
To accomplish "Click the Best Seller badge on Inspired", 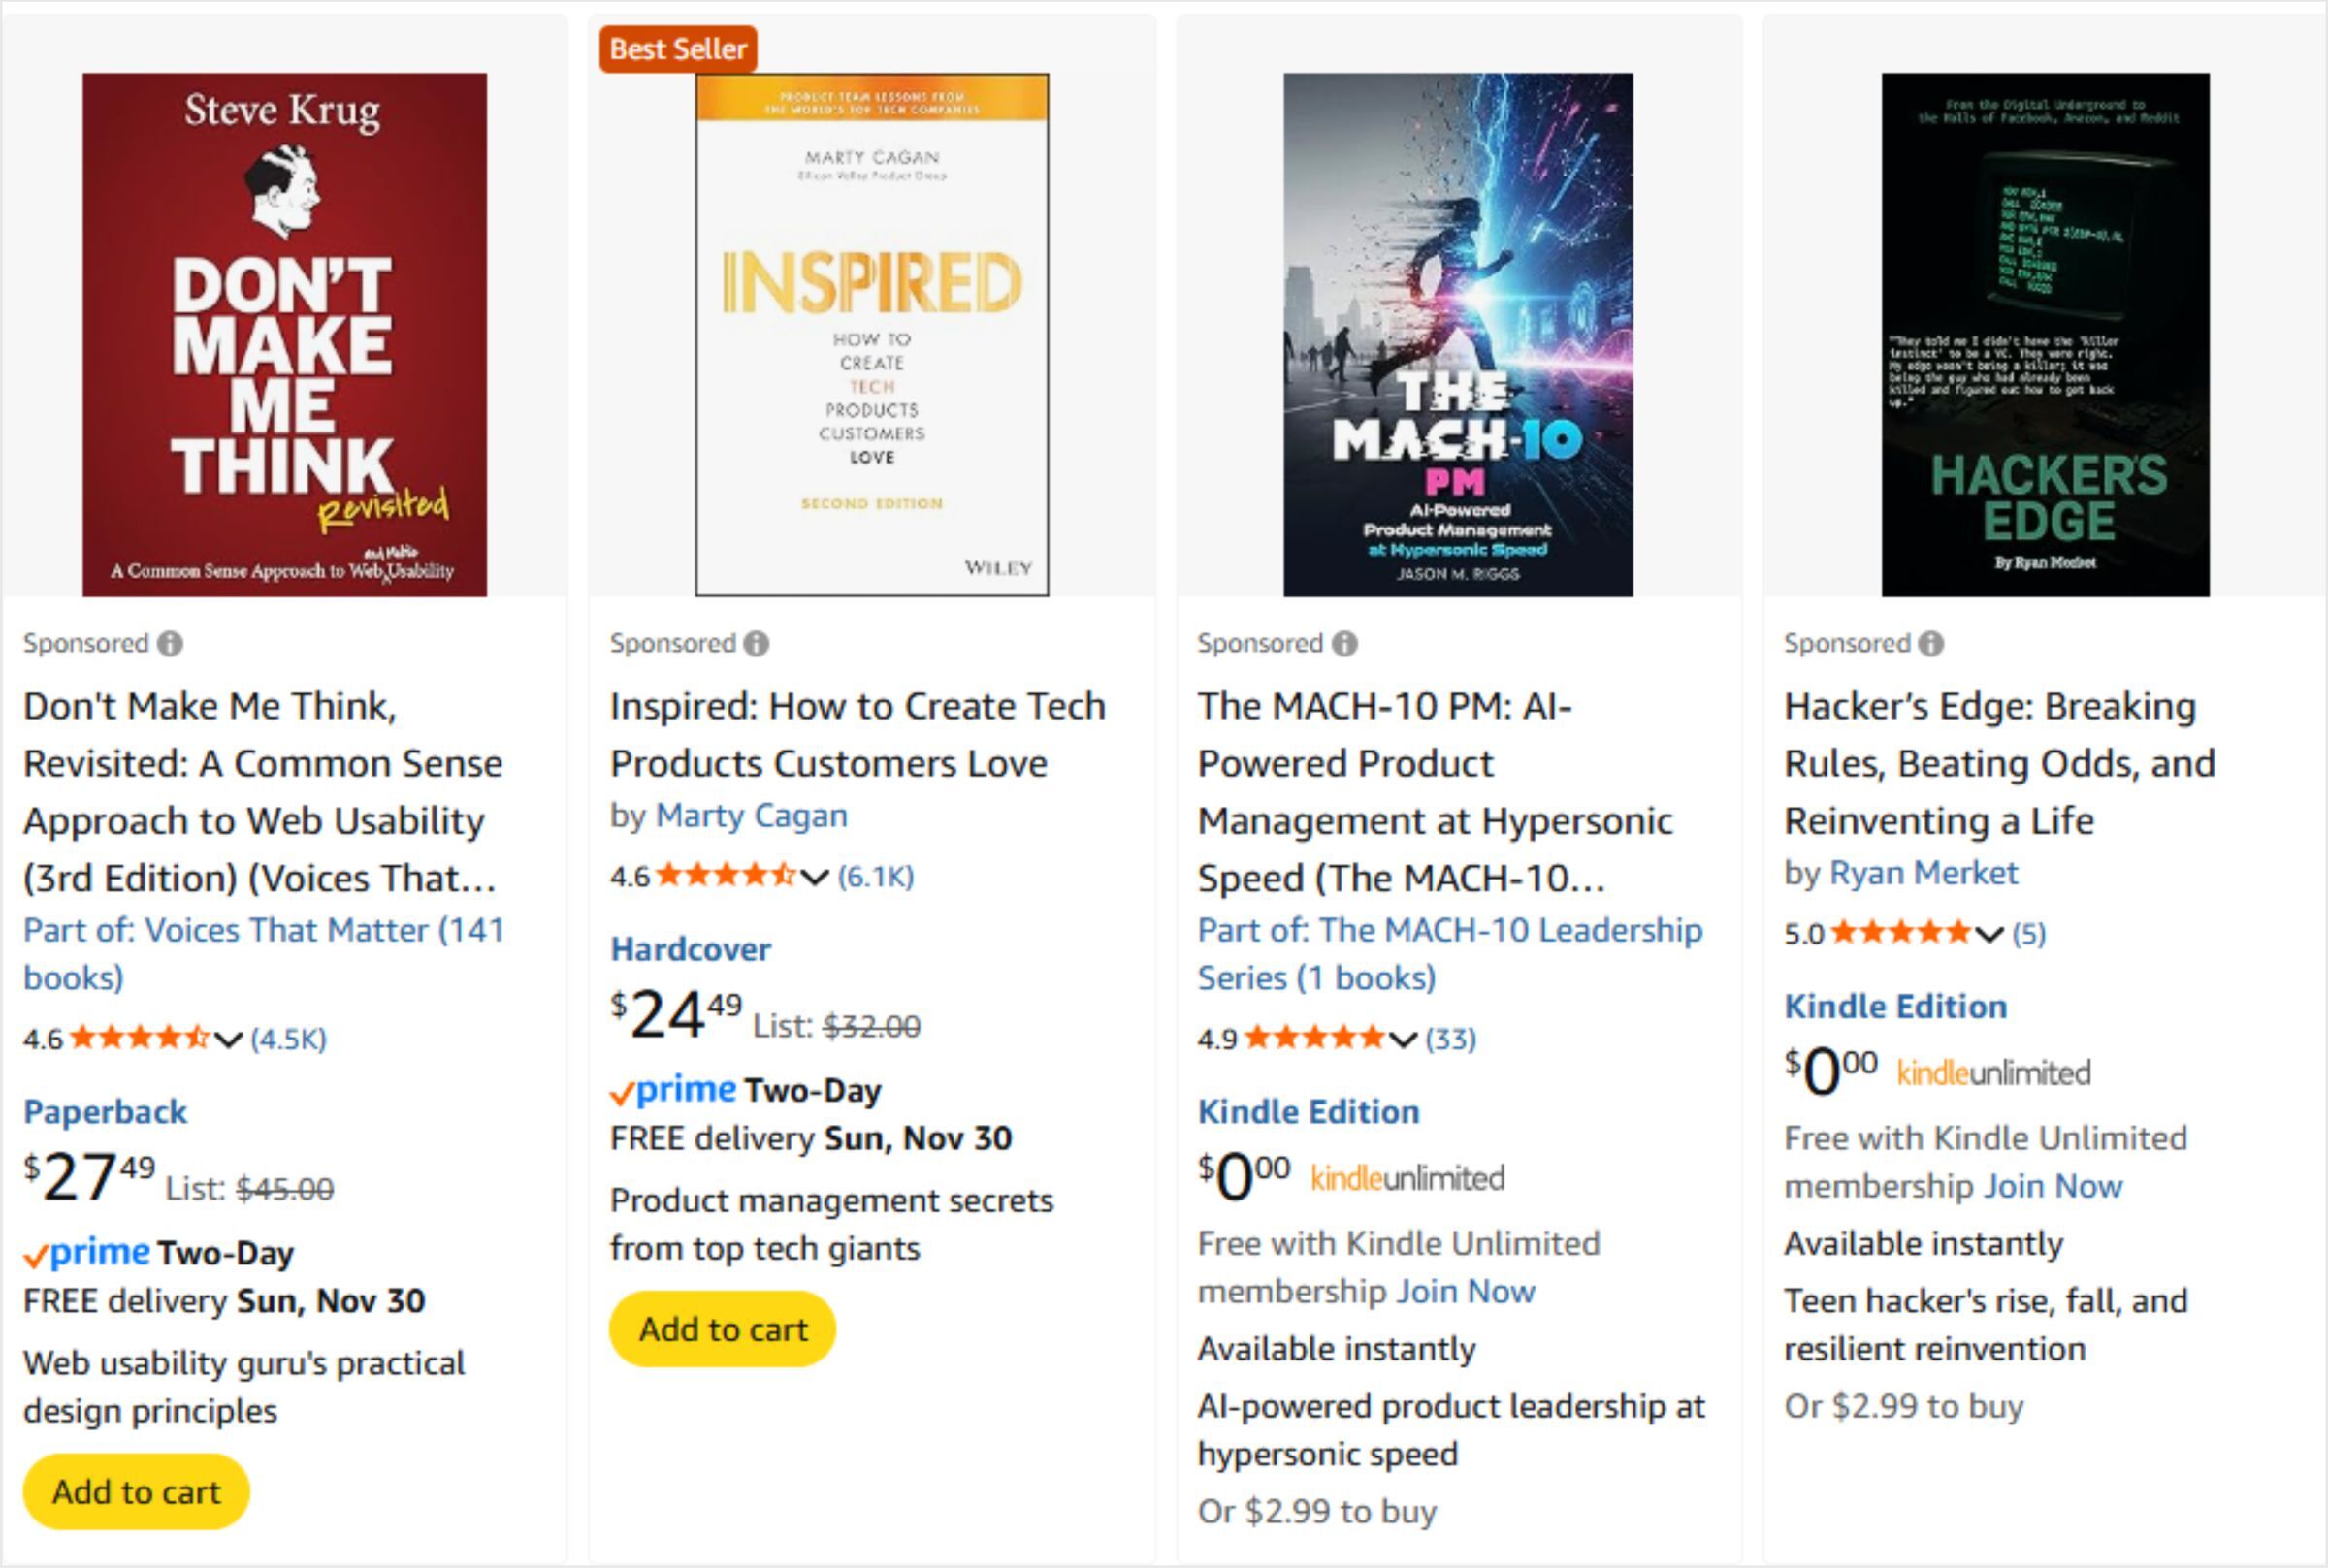I will click(678, 49).
